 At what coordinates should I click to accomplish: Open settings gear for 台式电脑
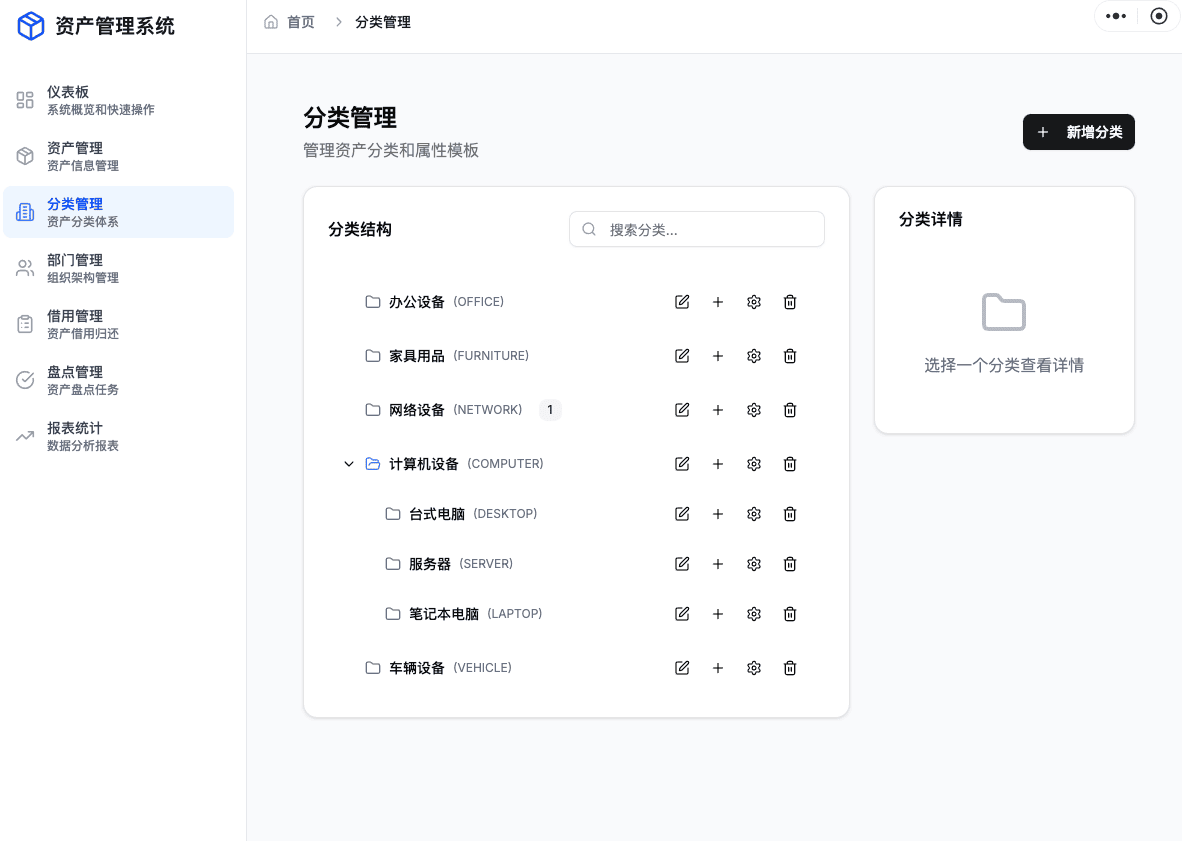click(754, 514)
